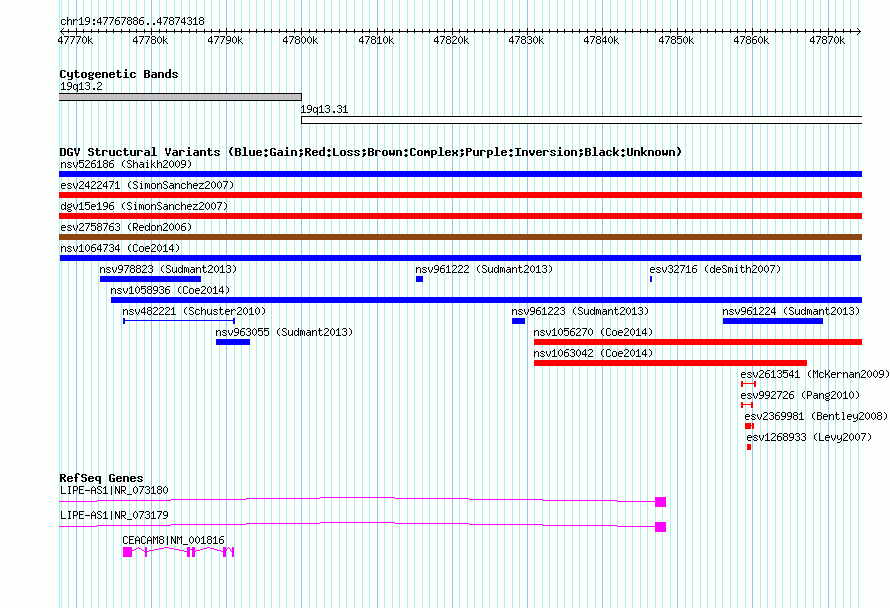Open the nsv1064734 (Coe2014) variant label
Viewport: 890px width, 608px height.
[x=120, y=248]
